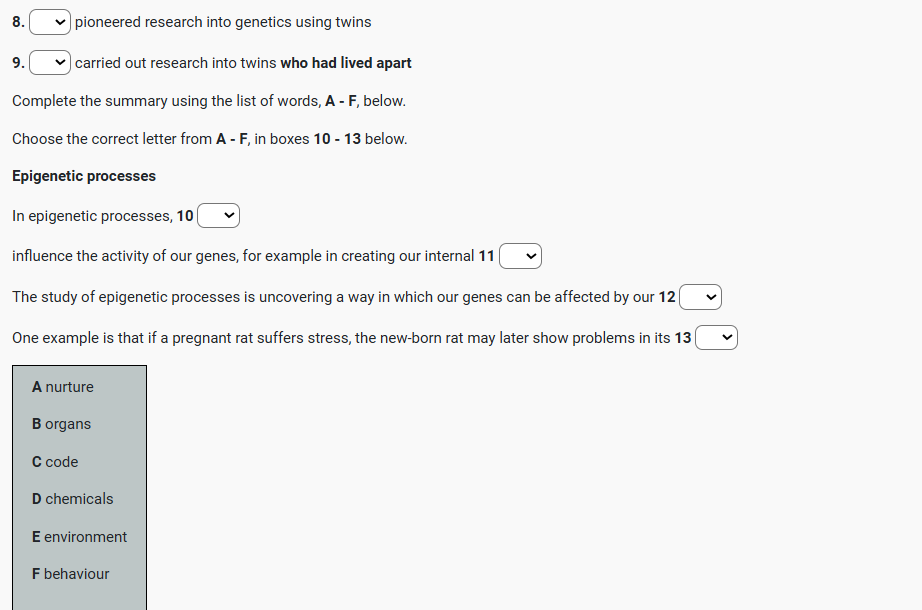Click 'influence the activity of our genes' sentence
The height and width of the screenshot is (610, 922).
(243, 256)
